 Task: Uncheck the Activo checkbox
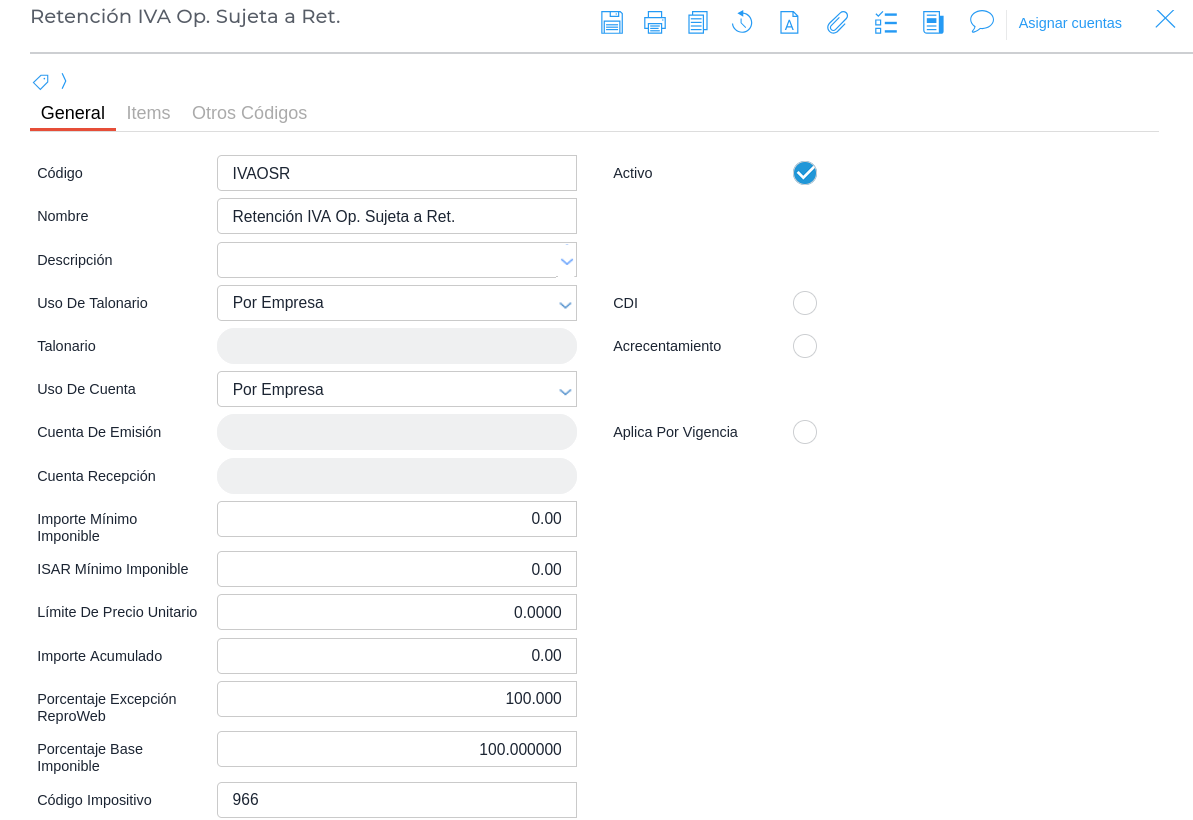coord(804,173)
